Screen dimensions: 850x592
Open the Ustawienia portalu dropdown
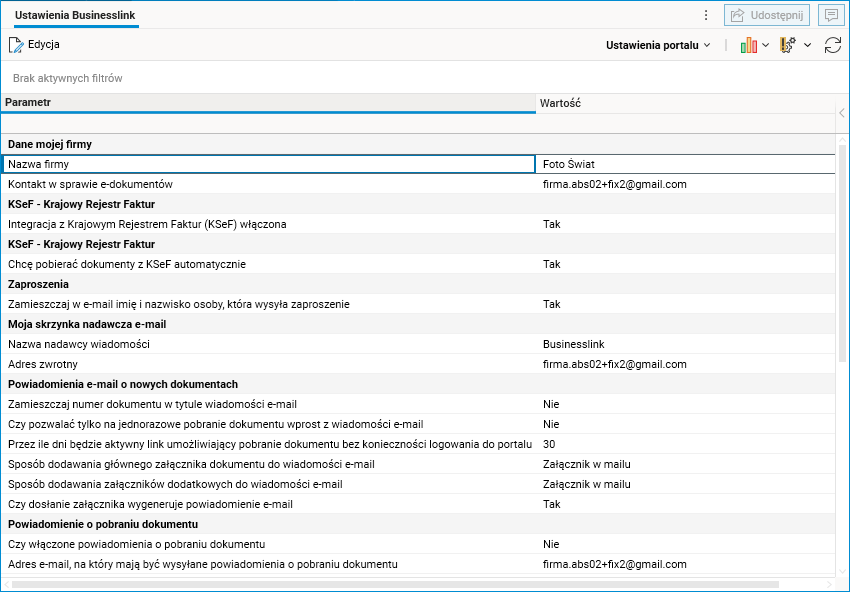658,45
